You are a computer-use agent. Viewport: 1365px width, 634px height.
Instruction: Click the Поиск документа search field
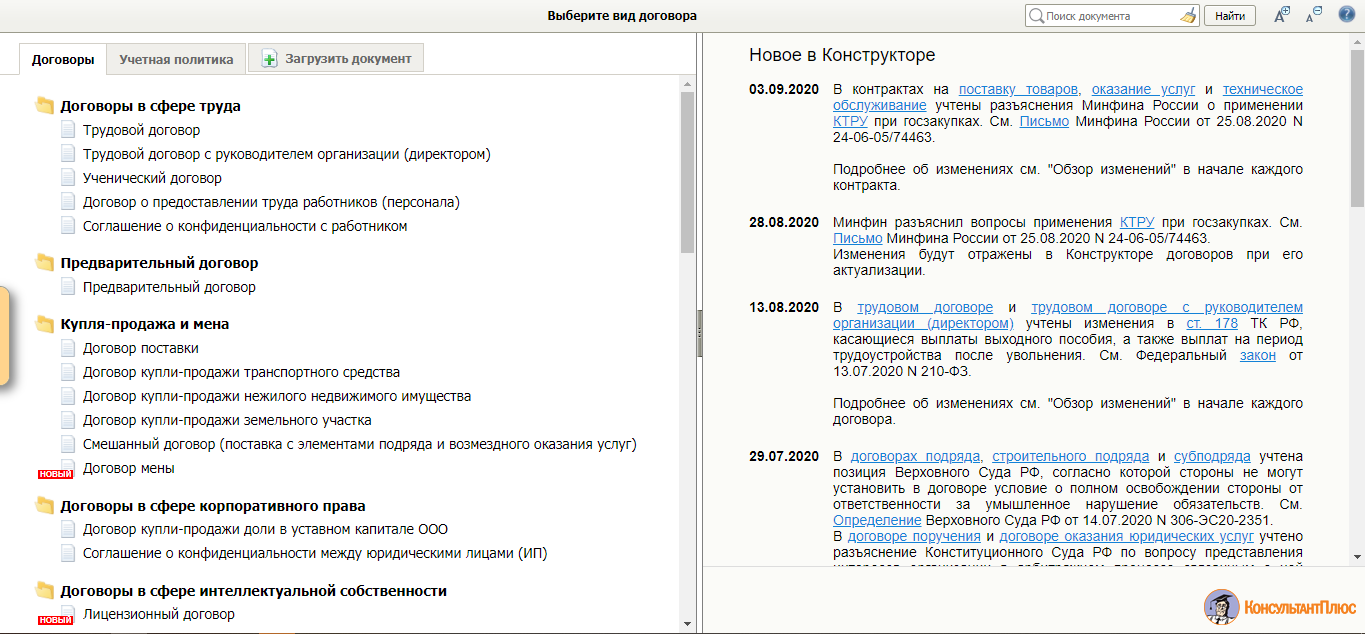pyautogui.click(x=1108, y=16)
